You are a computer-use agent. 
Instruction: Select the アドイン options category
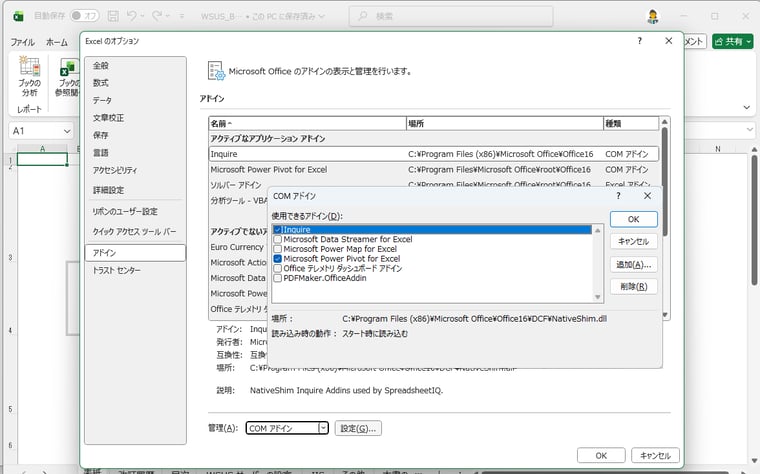(x=135, y=253)
